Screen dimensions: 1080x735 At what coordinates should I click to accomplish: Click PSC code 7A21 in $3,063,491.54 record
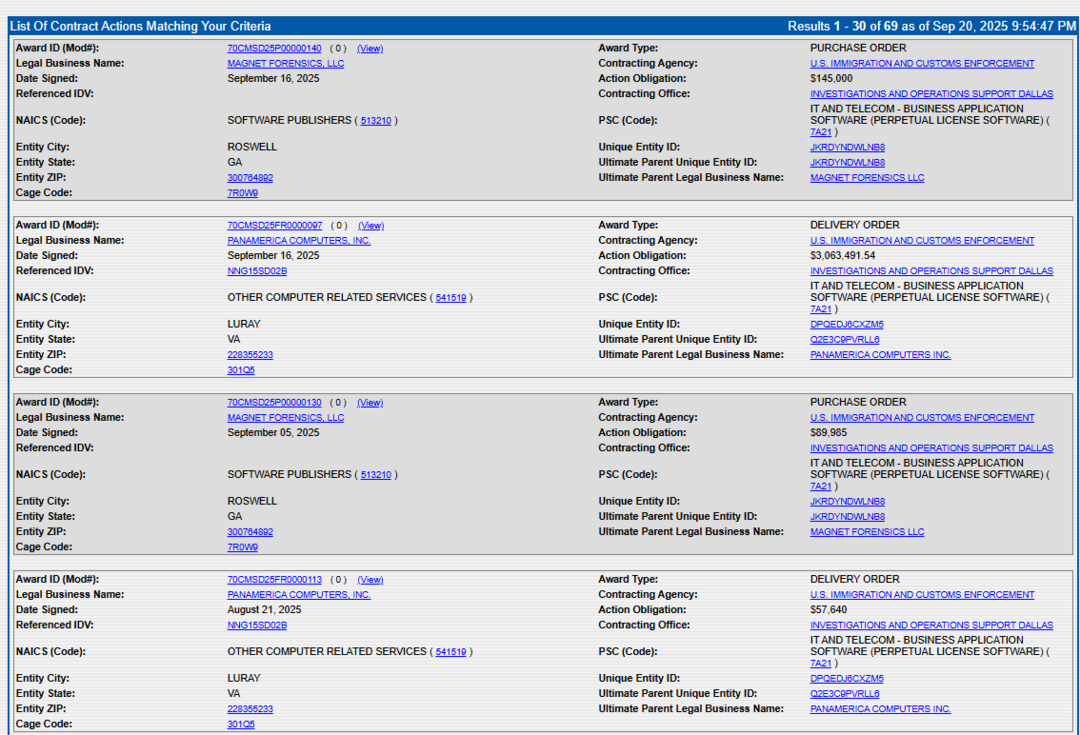click(x=821, y=309)
